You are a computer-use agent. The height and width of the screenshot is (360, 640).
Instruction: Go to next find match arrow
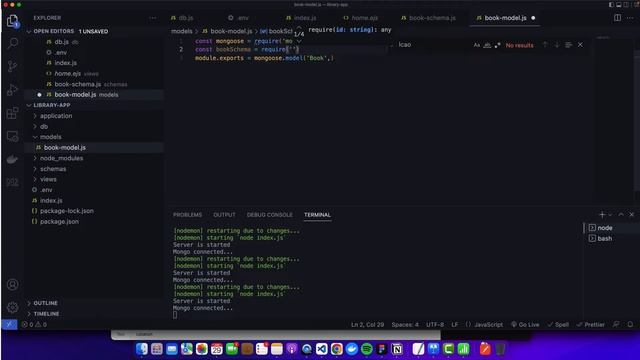pos(557,45)
